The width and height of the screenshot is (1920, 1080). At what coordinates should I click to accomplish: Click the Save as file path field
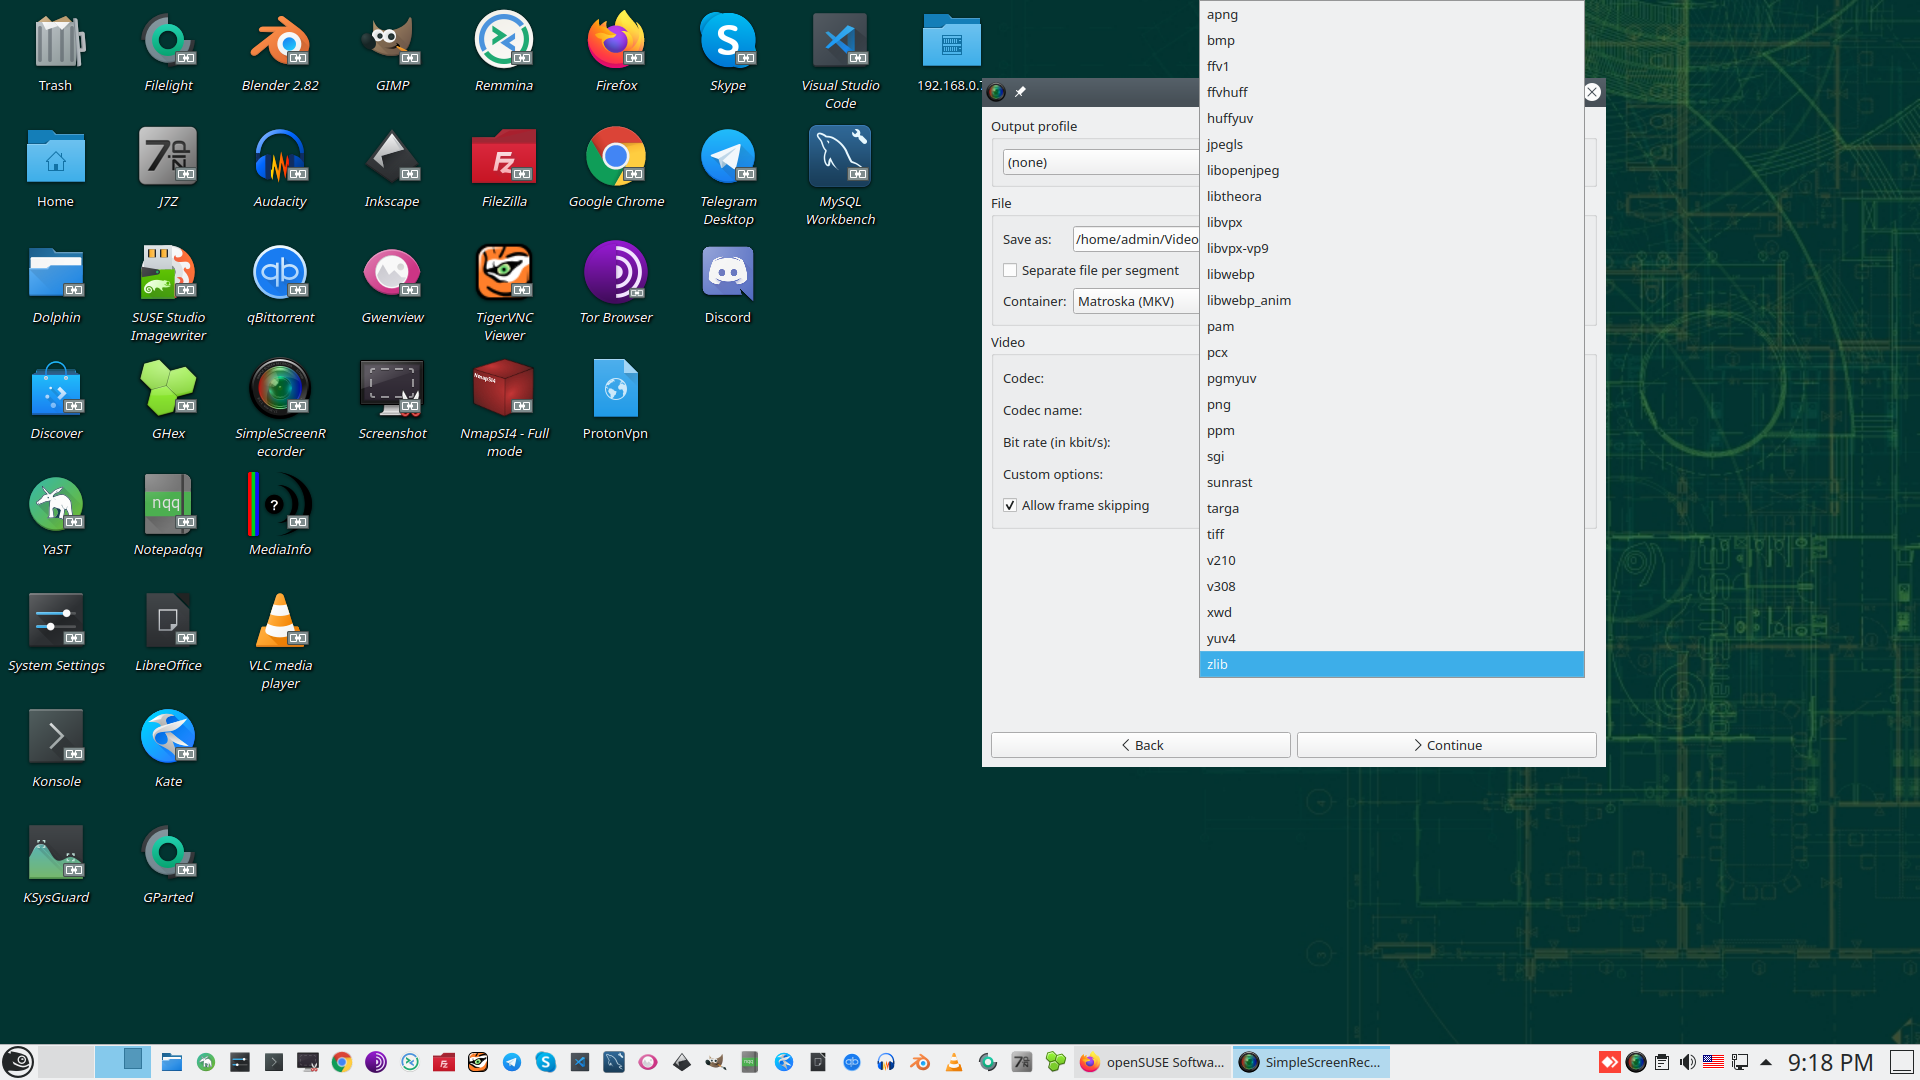(x=1135, y=240)
